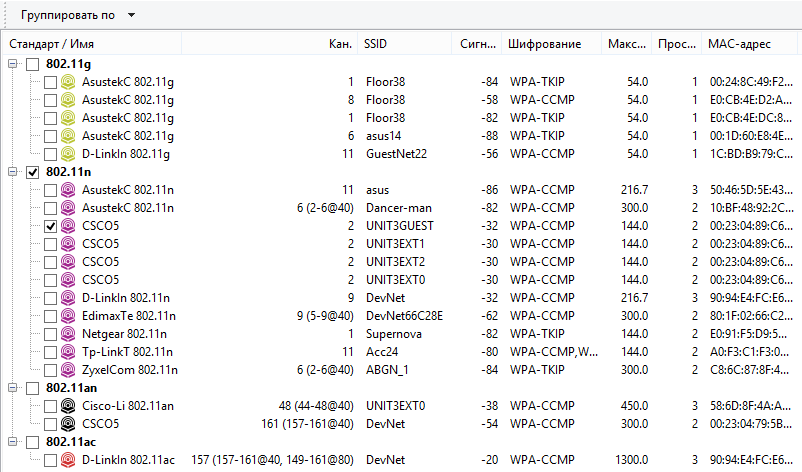Click the purple icon of the ABGN_1 network

[68, 370]
